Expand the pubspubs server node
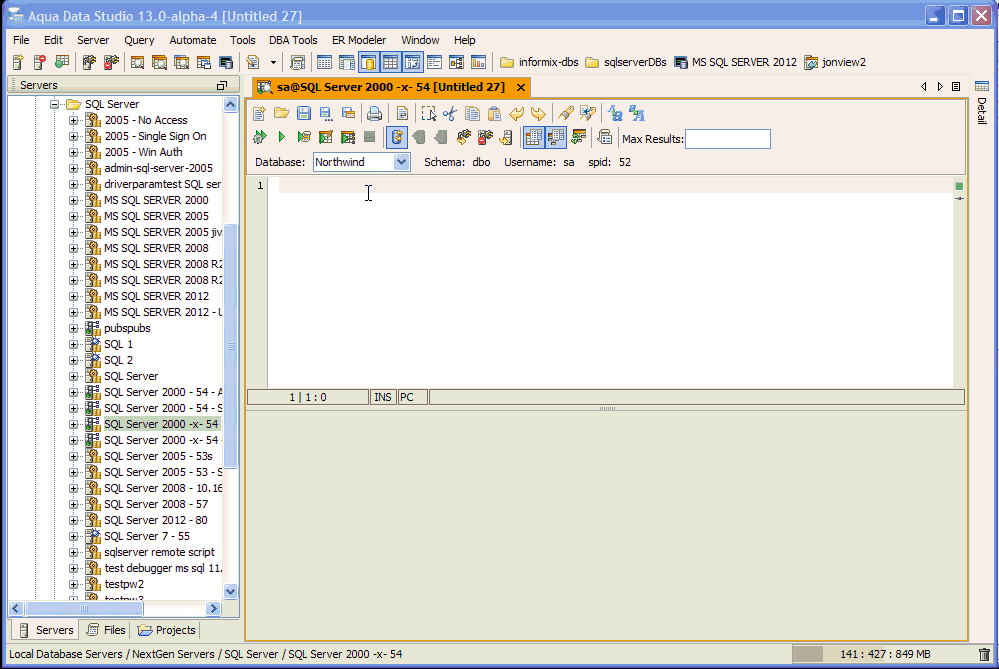 [x=73, y=328]
